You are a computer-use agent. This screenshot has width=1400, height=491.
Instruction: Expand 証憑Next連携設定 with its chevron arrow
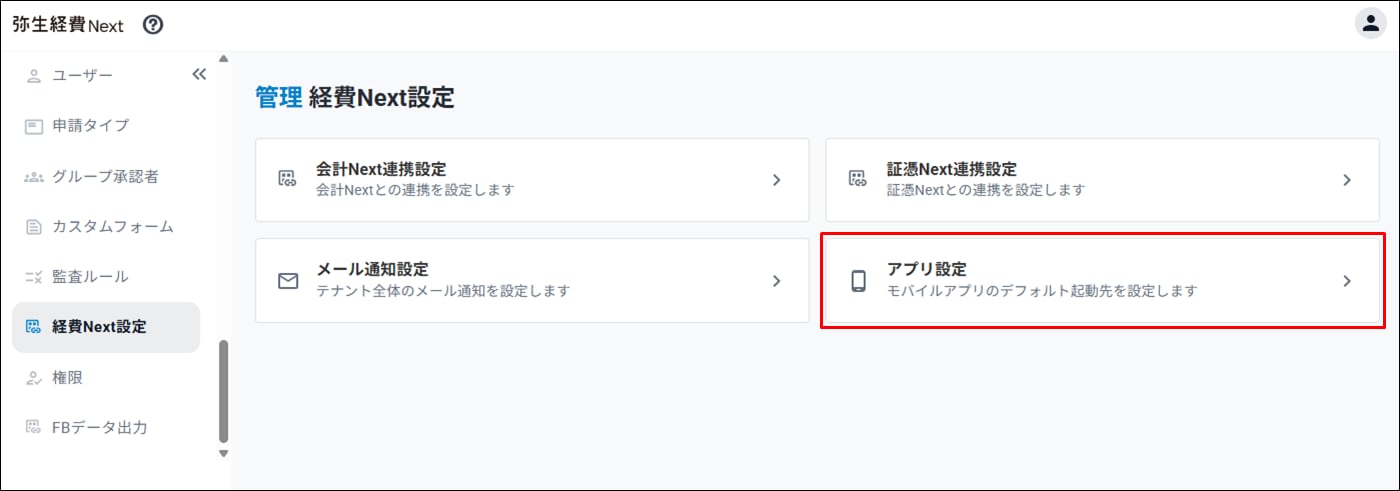tap(1347, 180)
